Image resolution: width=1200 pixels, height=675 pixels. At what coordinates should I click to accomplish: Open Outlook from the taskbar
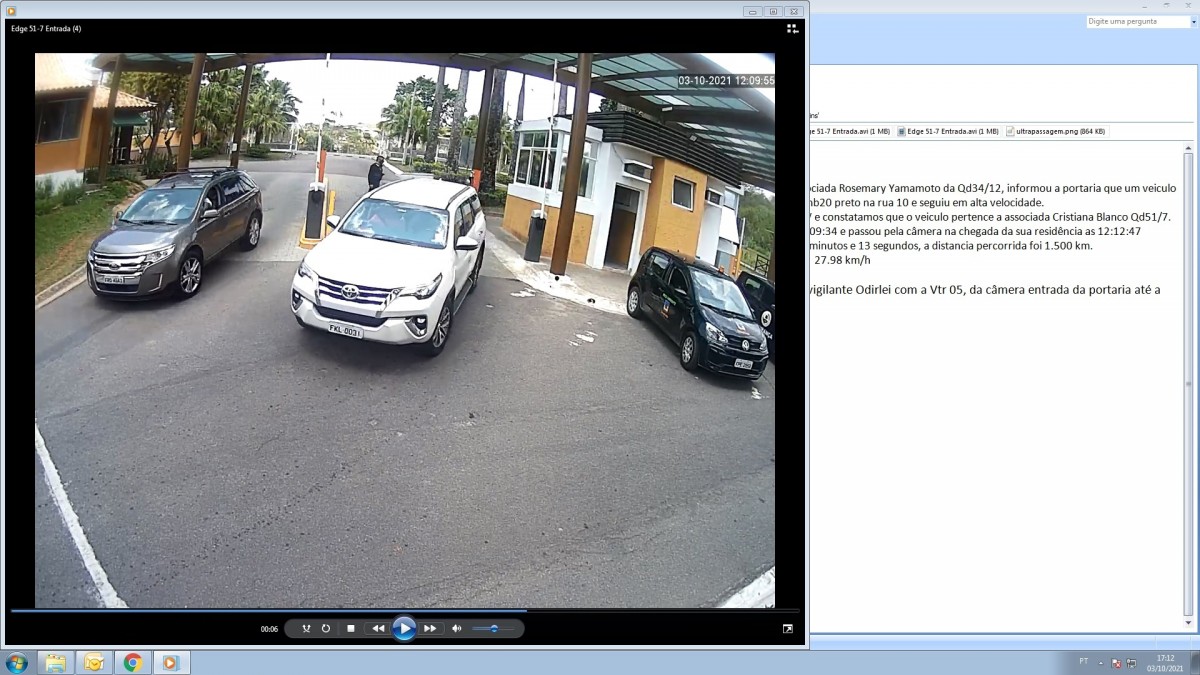(94, 662)
